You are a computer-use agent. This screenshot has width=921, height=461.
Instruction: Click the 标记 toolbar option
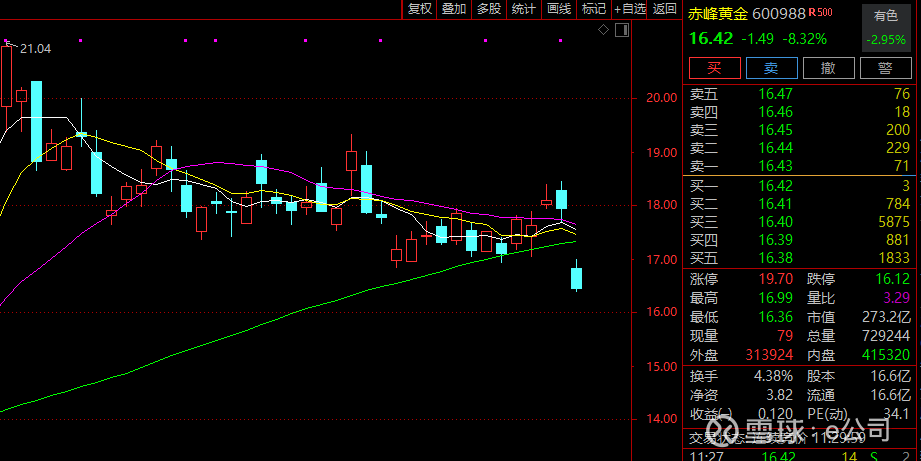click(593, 9)
